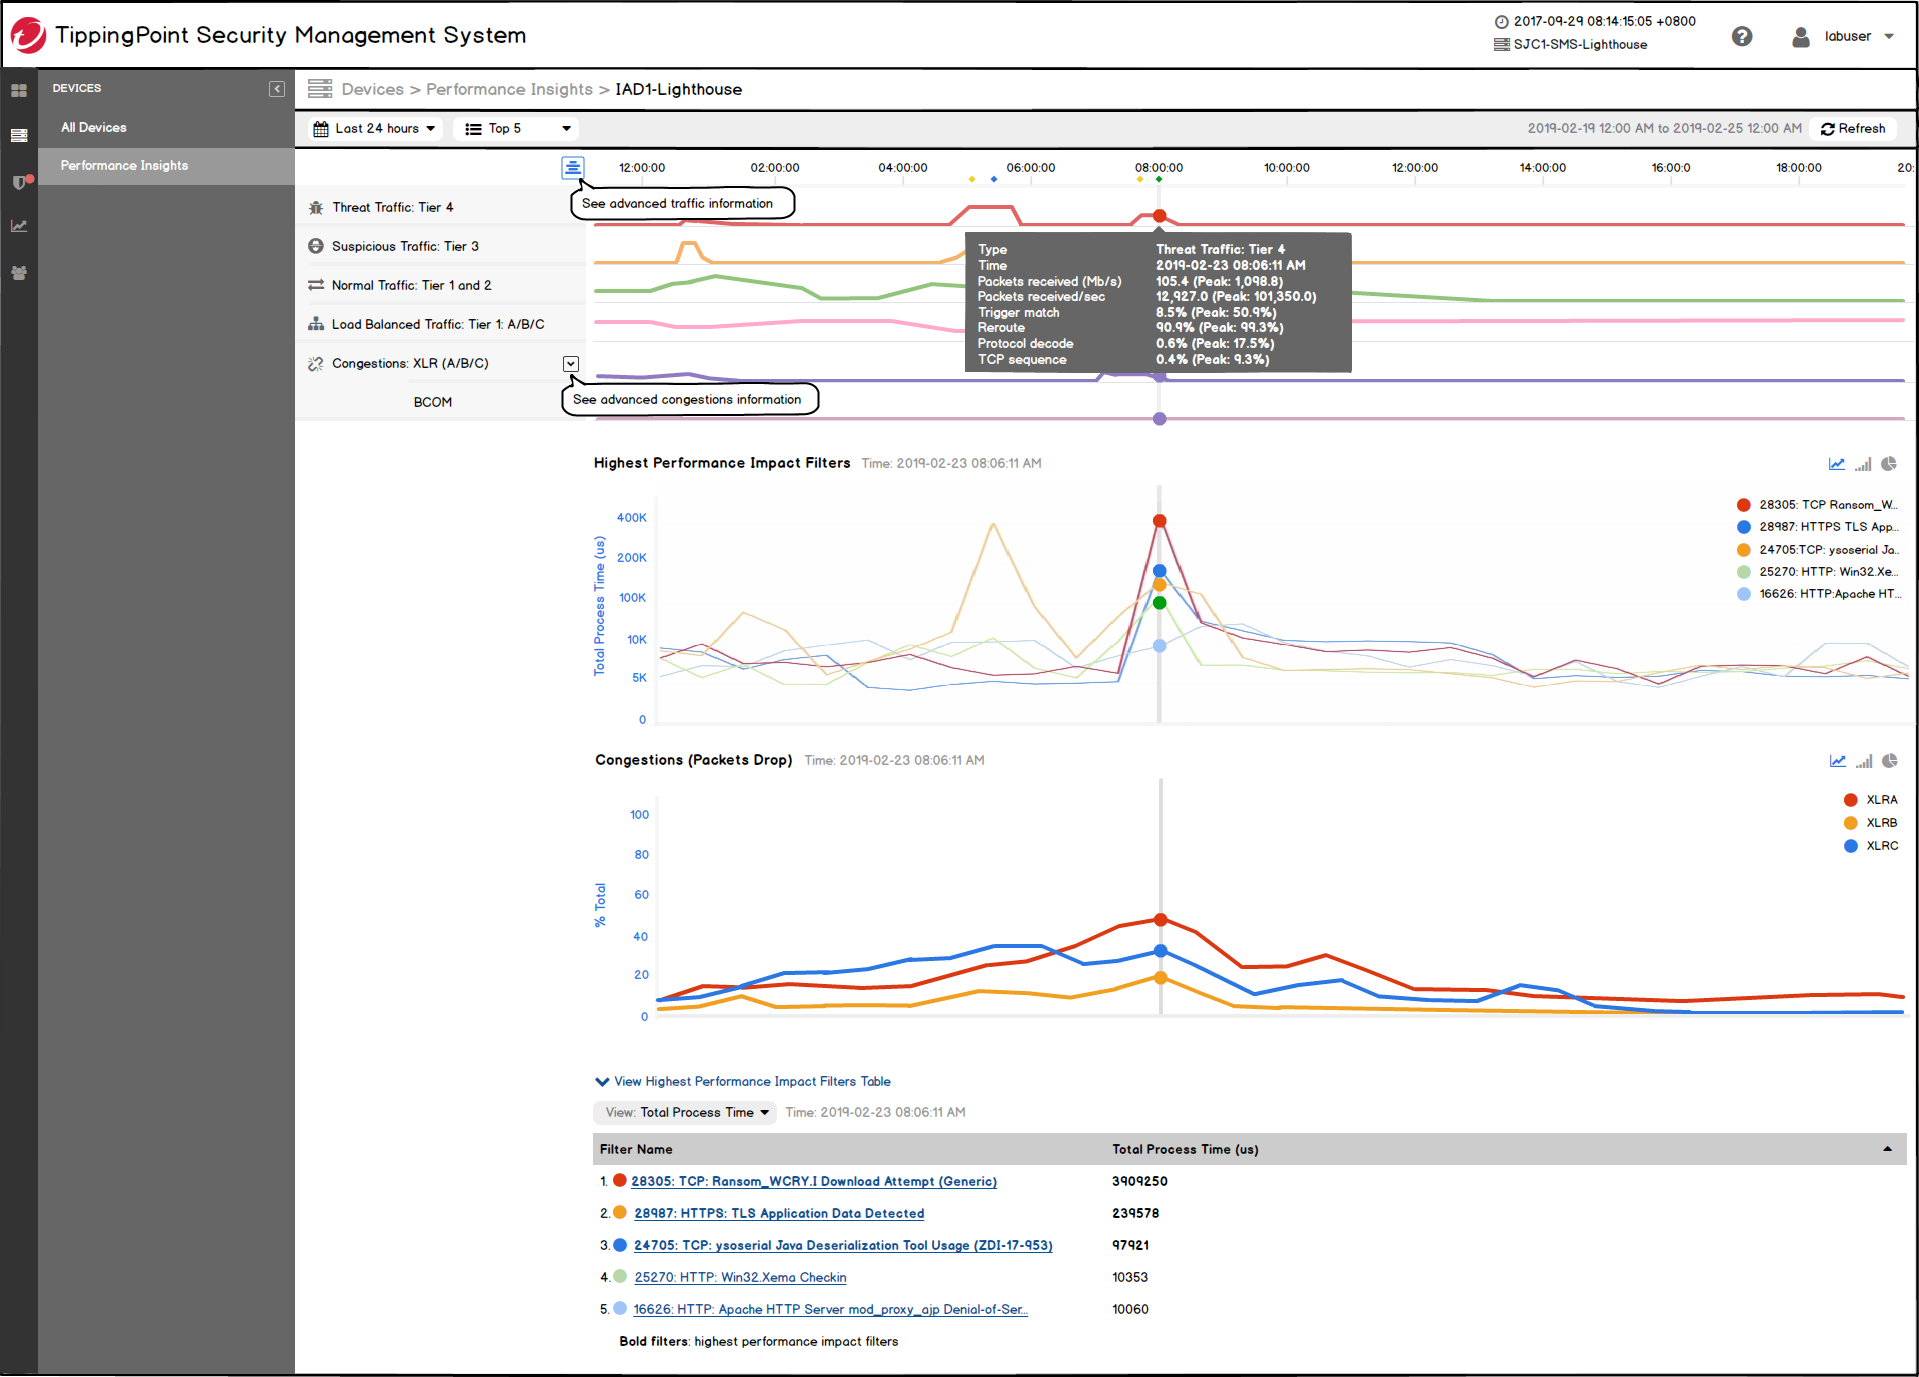Image resolution: width=1919 pixels, height=1377 pixels.
Task: Click the Load Balanced Traffic network icon
Action: tap(316, 324)
